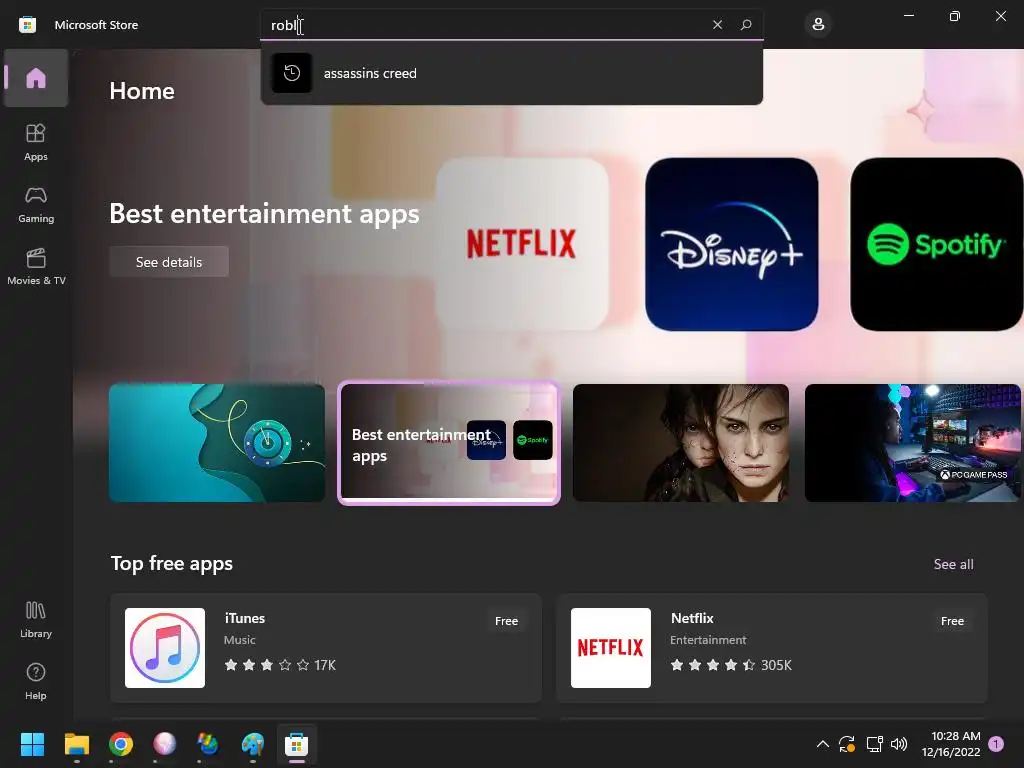Image resolution: width=1024 pixels, height=768 pixels.
Task: Open the user account profile icon
Action: (818, 25)
